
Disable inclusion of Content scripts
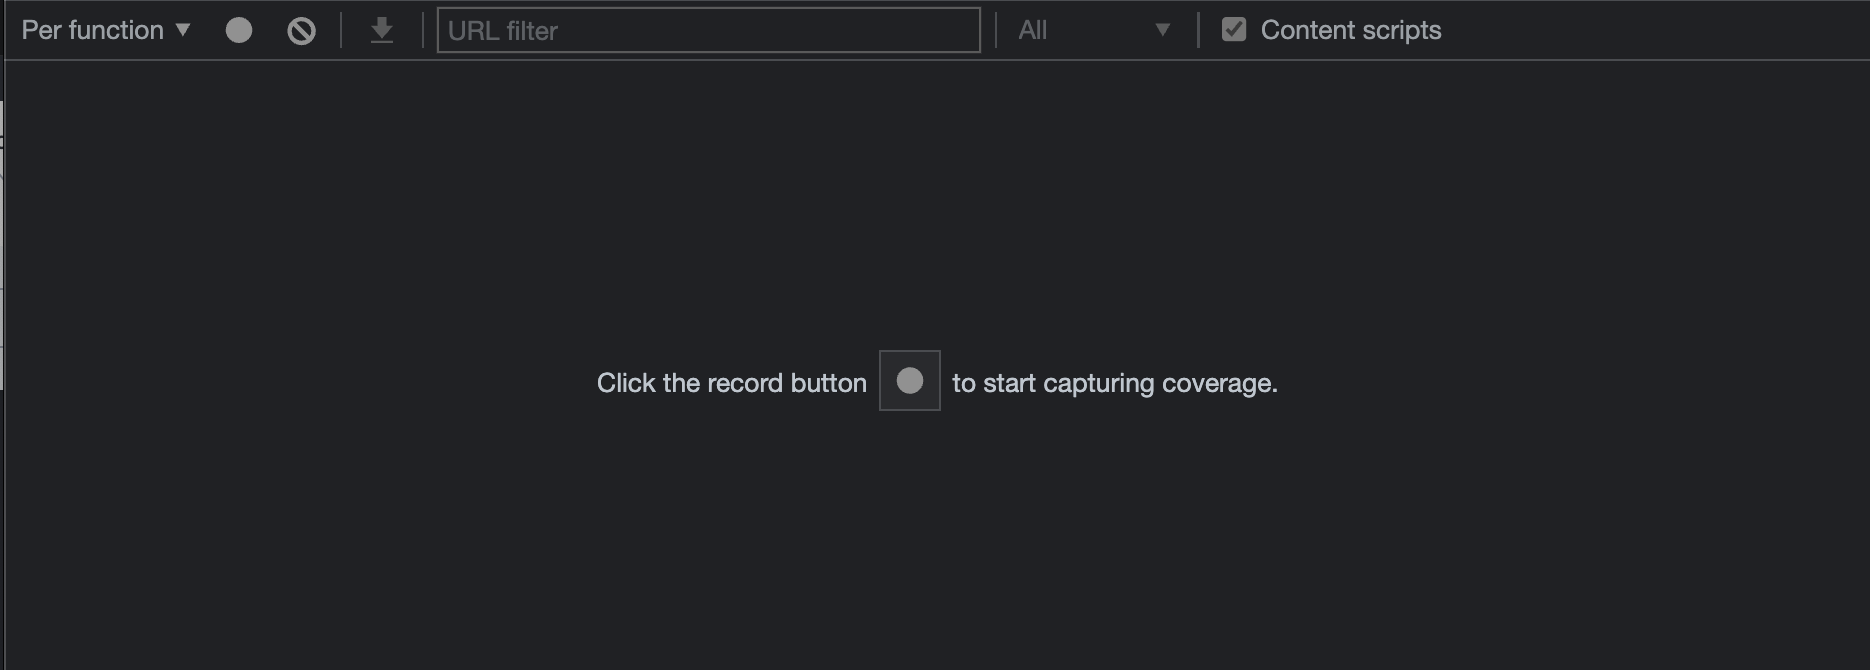(1234, 30)
